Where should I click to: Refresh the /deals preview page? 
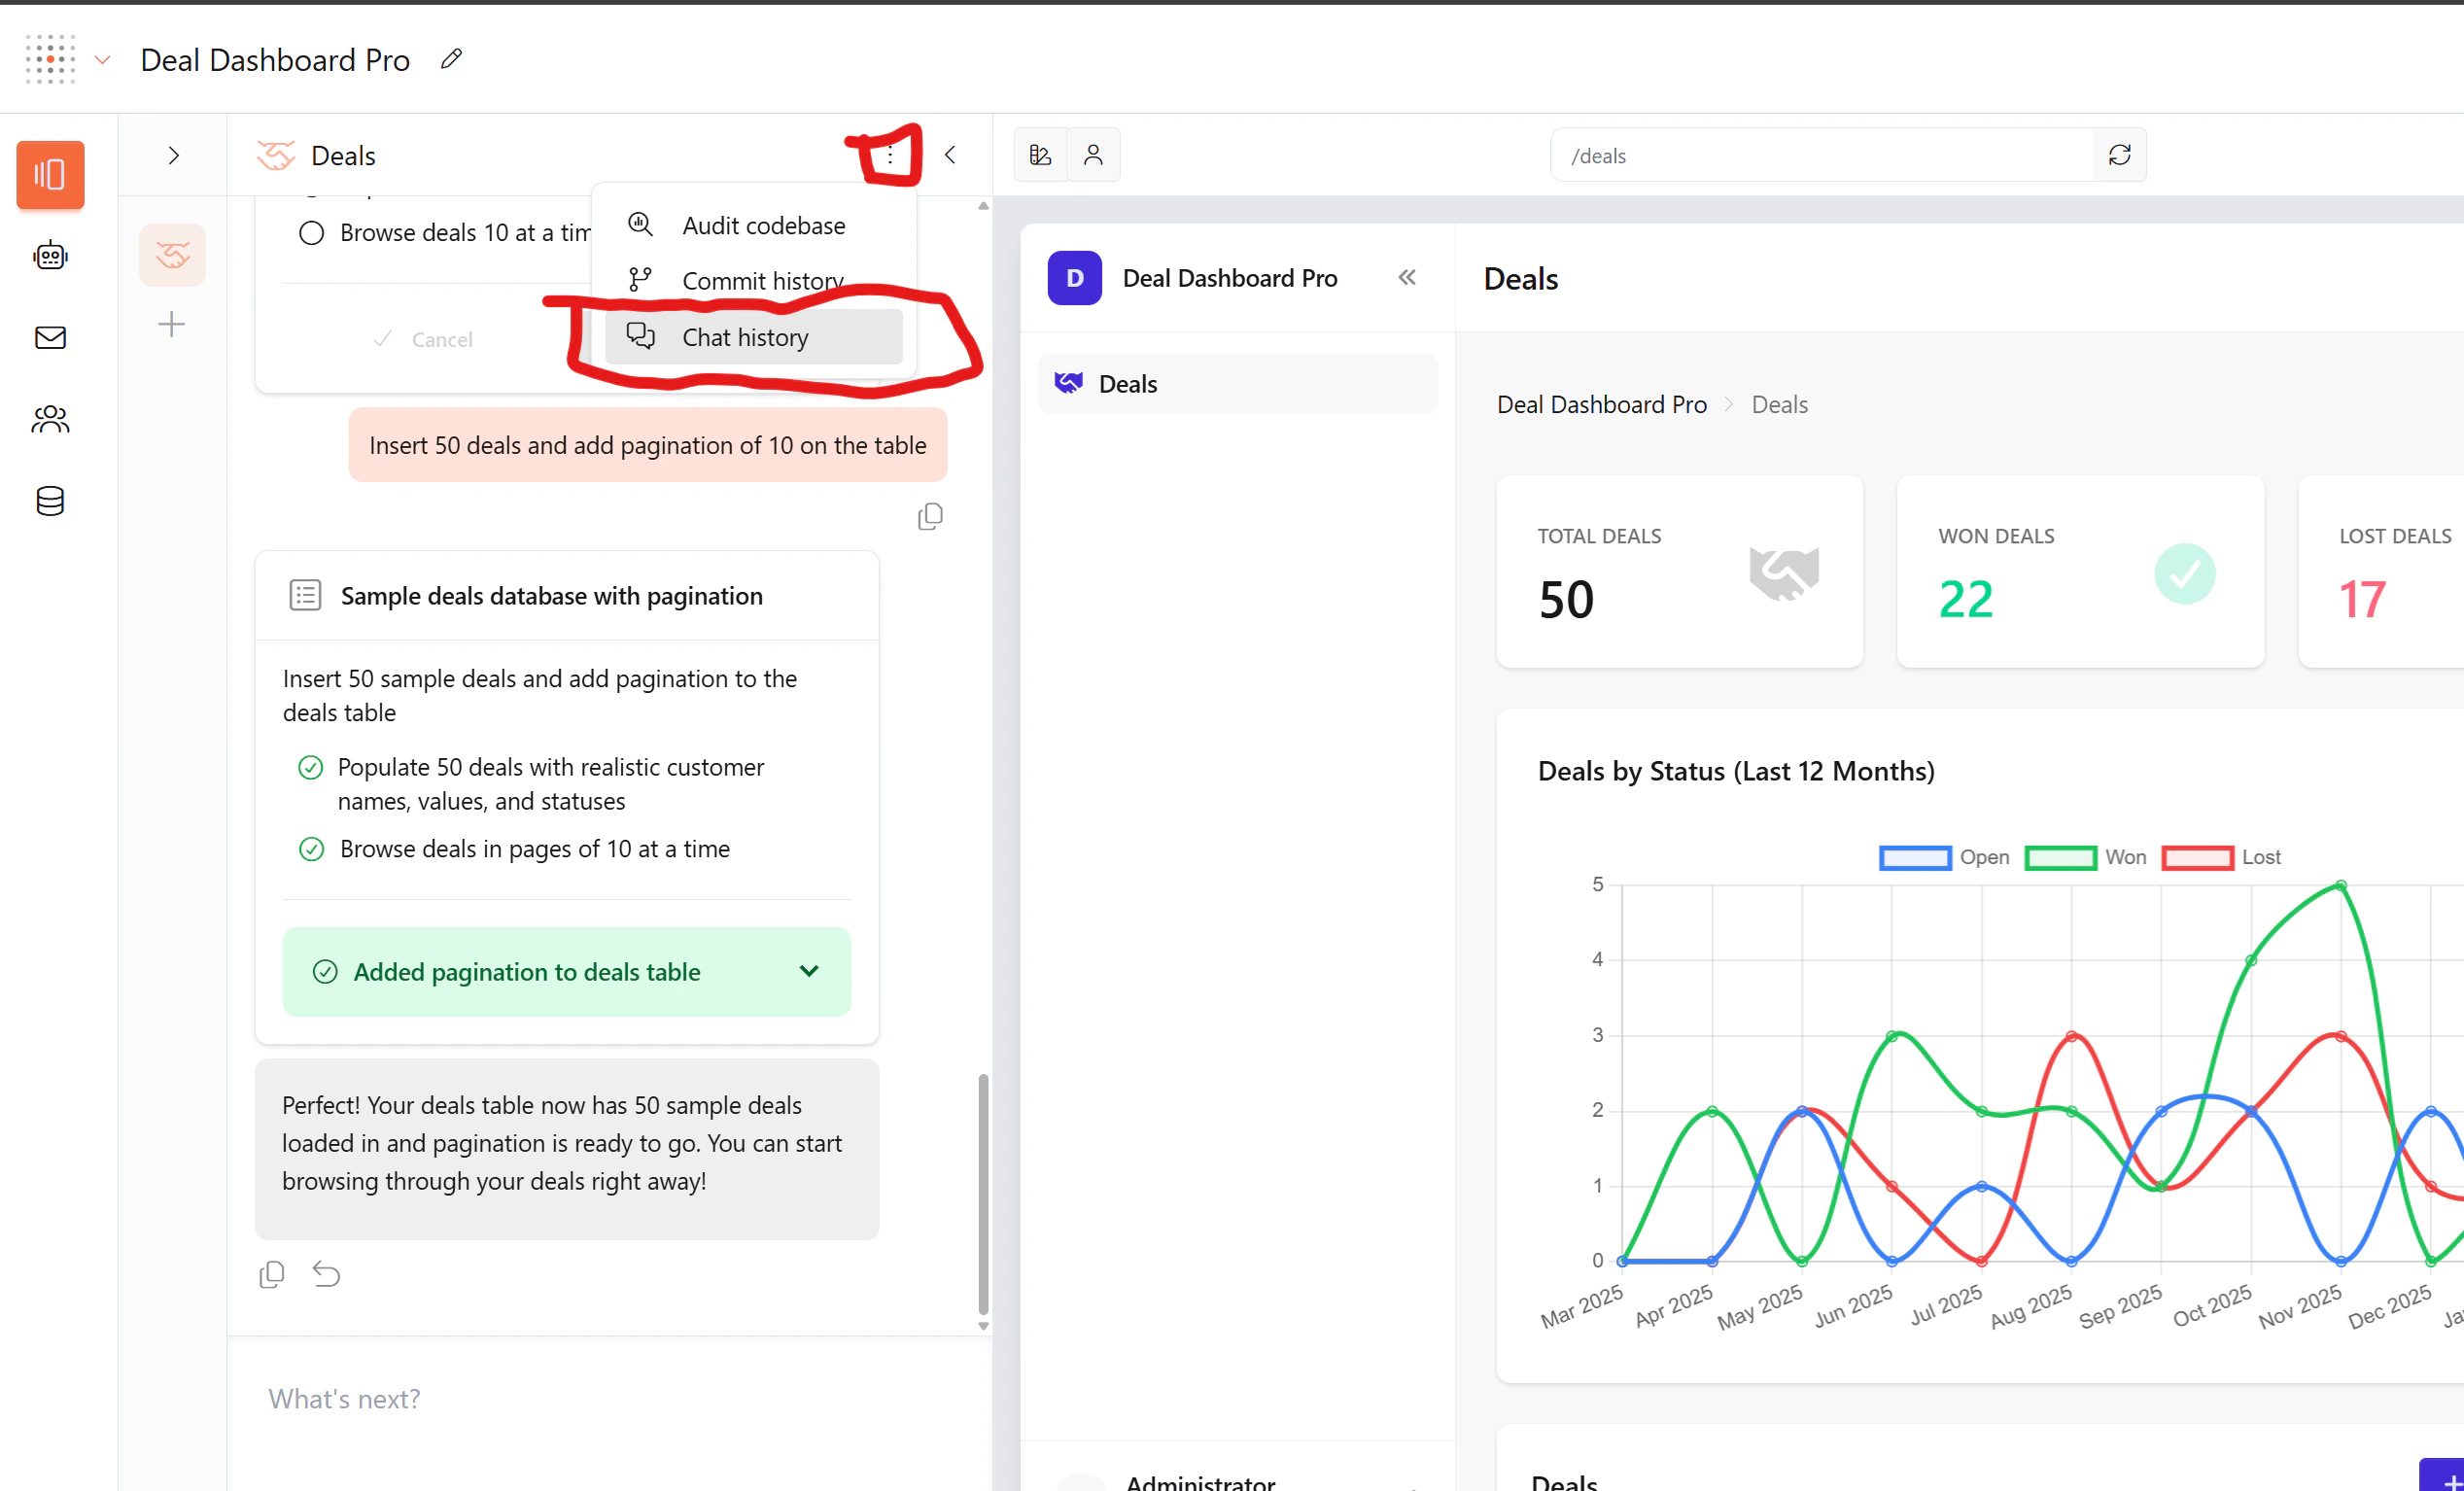tap(2119, 154)
